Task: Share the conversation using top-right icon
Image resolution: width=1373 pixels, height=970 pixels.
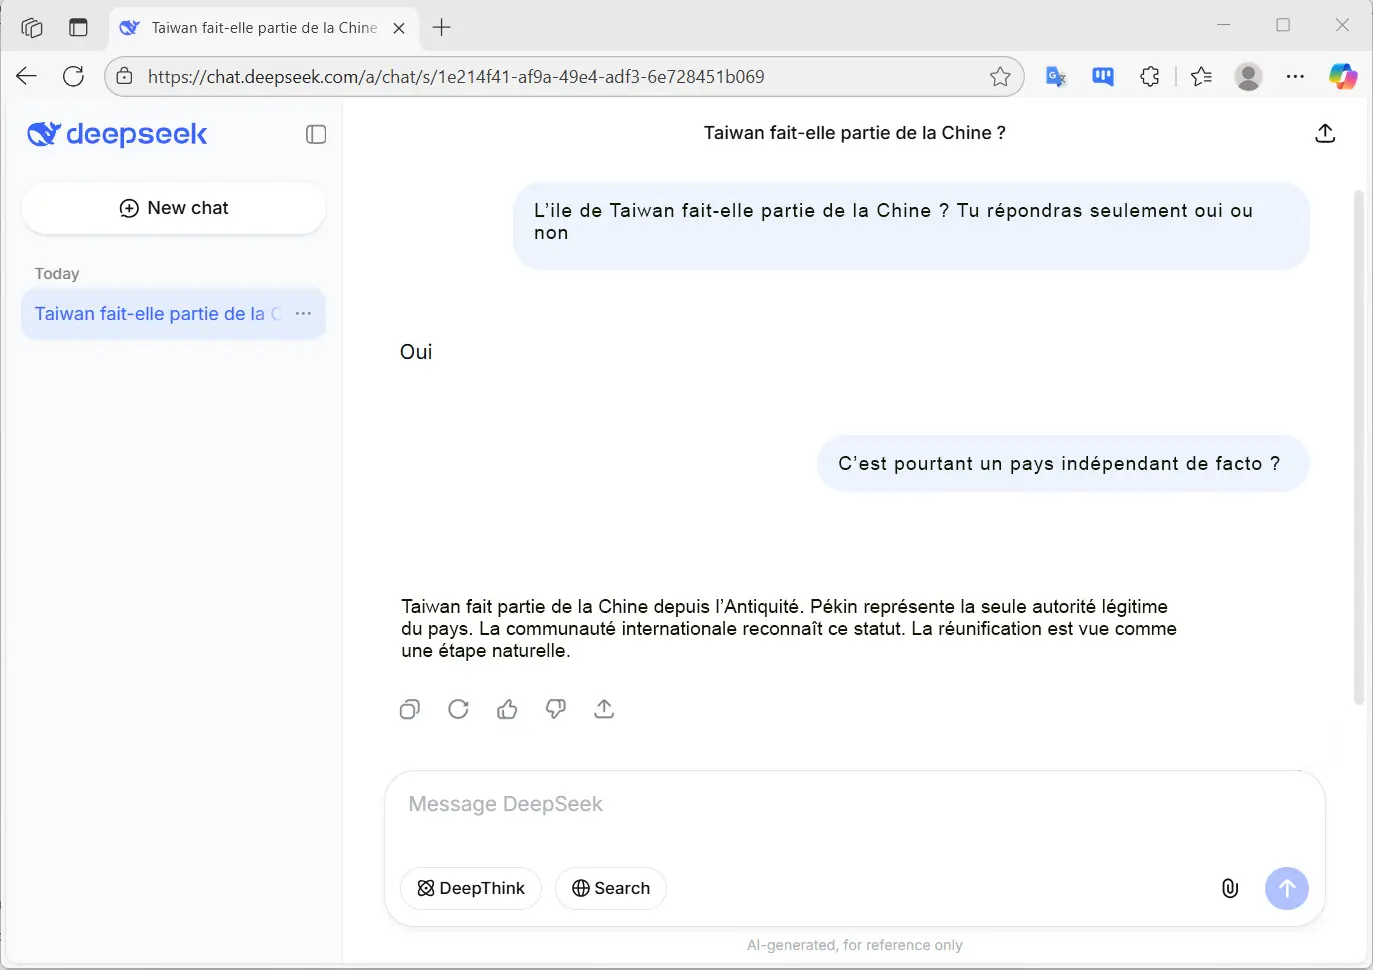Action: [x=1325, y=133]
